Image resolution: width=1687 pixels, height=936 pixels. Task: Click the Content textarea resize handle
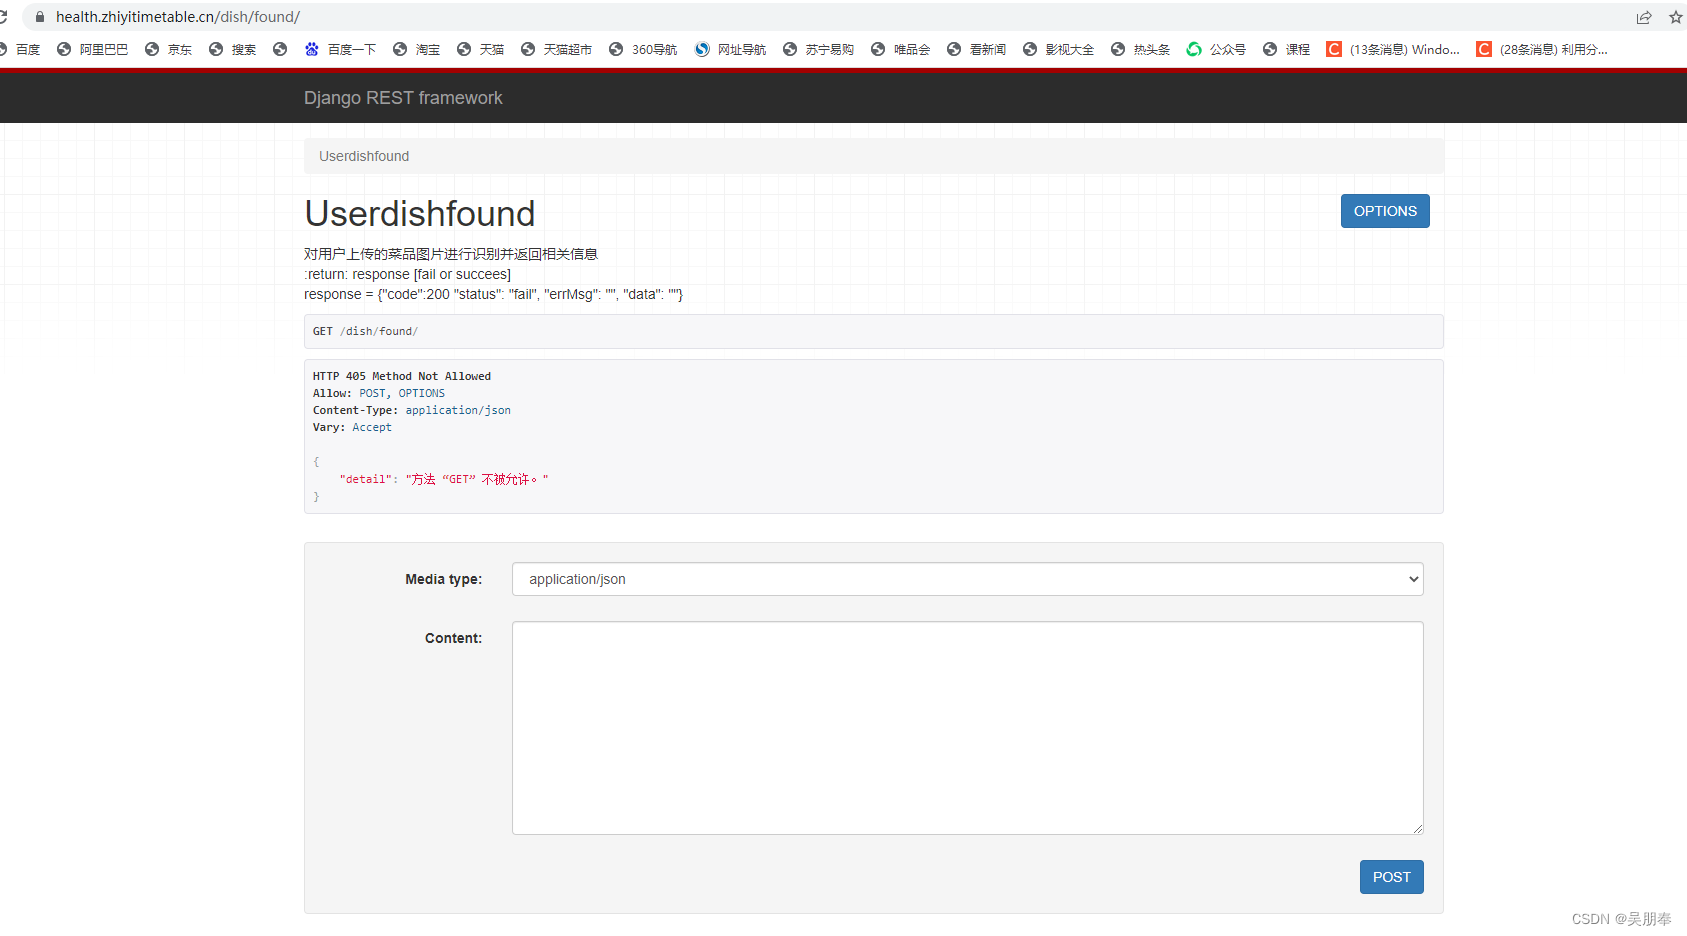(x=1418, y=829)
